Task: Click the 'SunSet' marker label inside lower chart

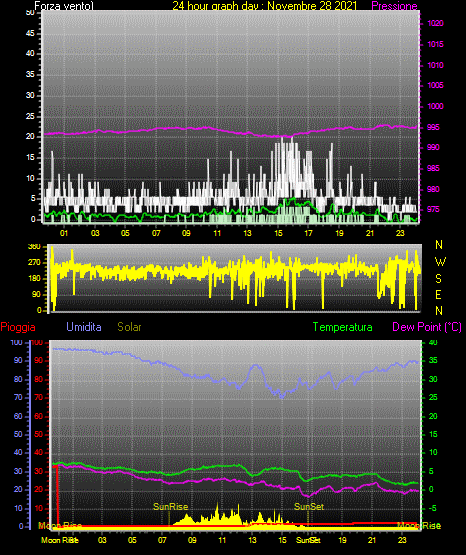Action: (x=309, y=507)
